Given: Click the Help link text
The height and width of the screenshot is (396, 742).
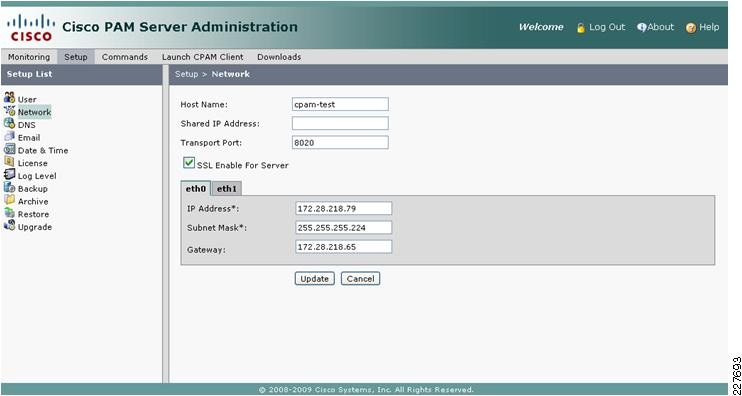Looking at the screenshot, I should click(709, 27).
